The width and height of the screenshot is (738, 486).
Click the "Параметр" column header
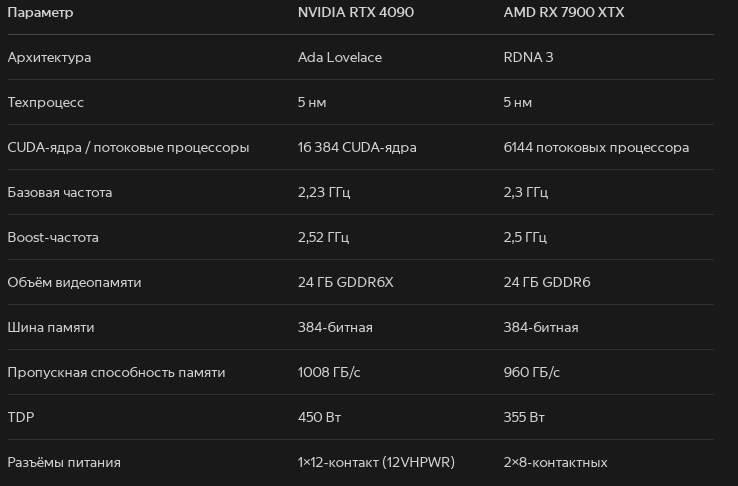(x=40, y=12)
